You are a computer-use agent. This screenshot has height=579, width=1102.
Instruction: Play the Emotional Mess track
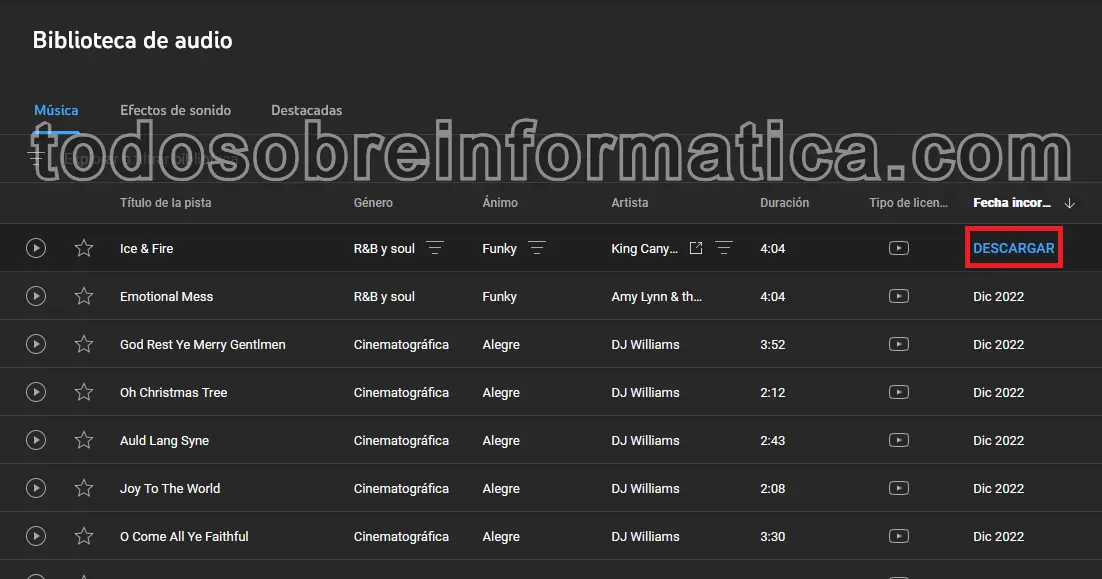coord(36,296)
